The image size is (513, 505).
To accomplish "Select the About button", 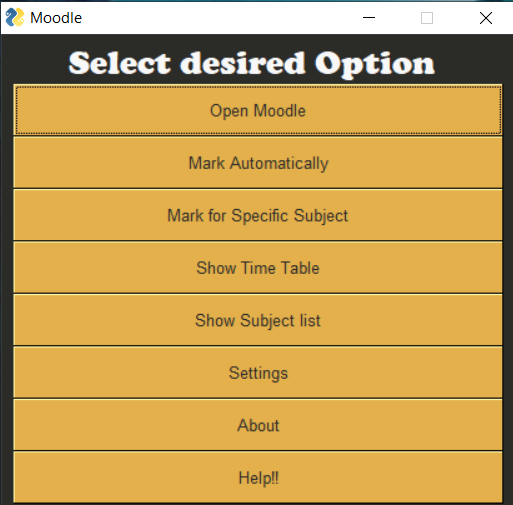I will [x=258, y=425].
